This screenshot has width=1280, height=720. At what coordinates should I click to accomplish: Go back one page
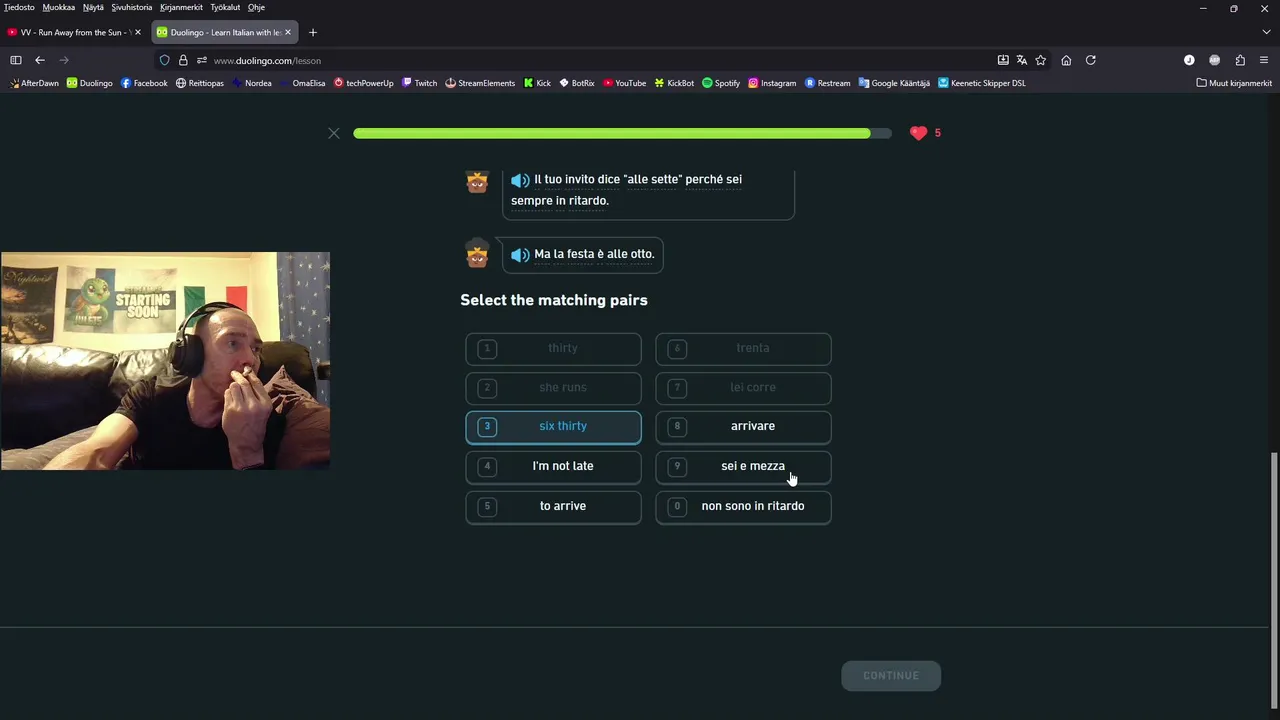(x=40, y=60)
